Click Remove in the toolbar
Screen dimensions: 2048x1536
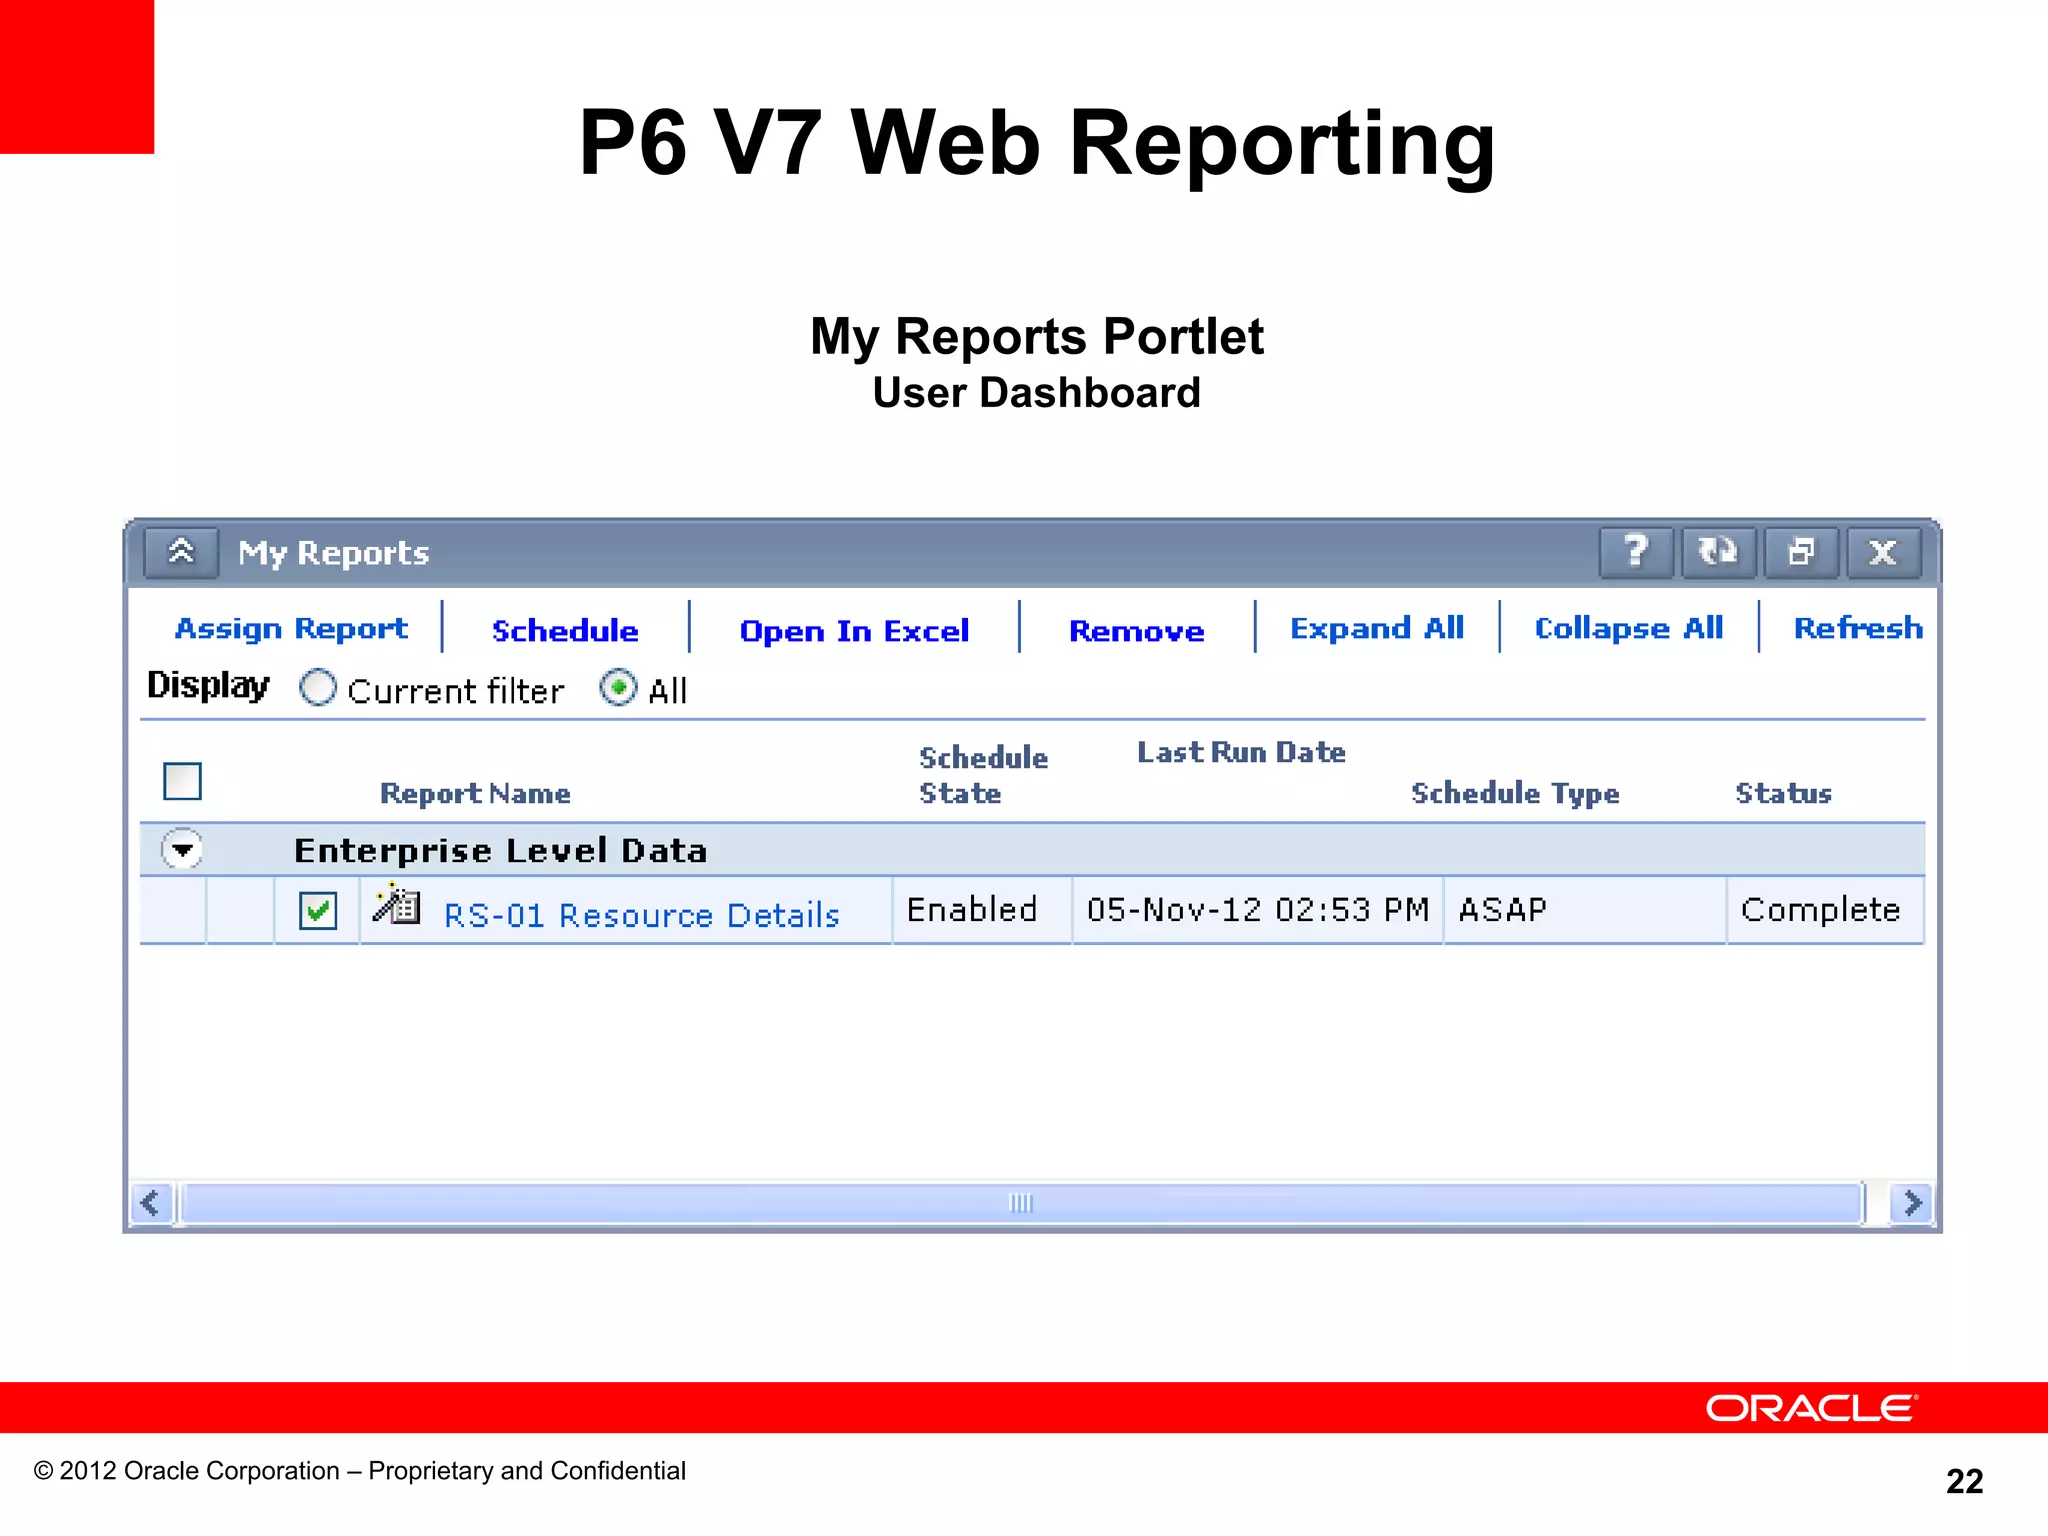(1137, 631)
